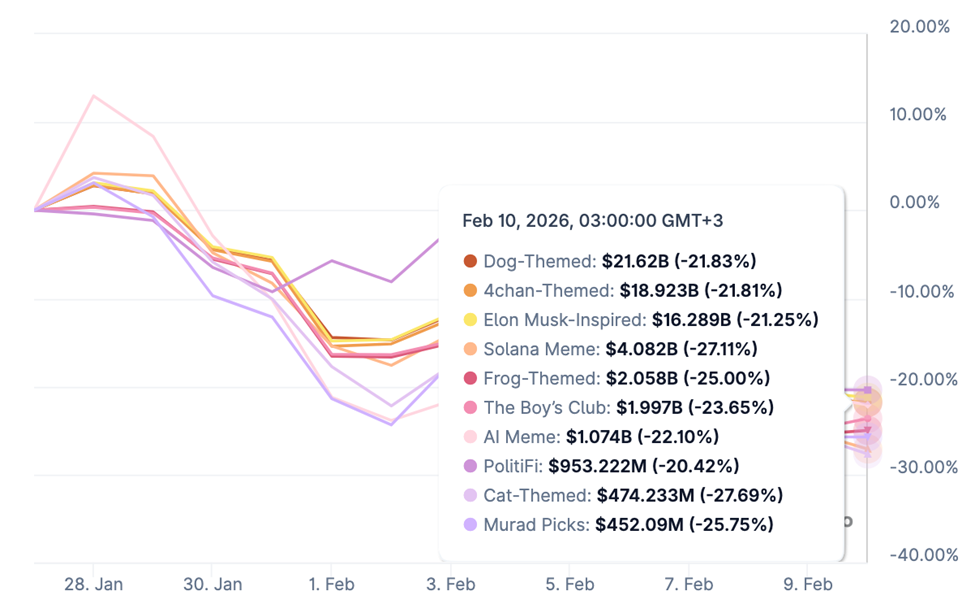Click the Cat-Themed lavender color dot

point(470,495)
